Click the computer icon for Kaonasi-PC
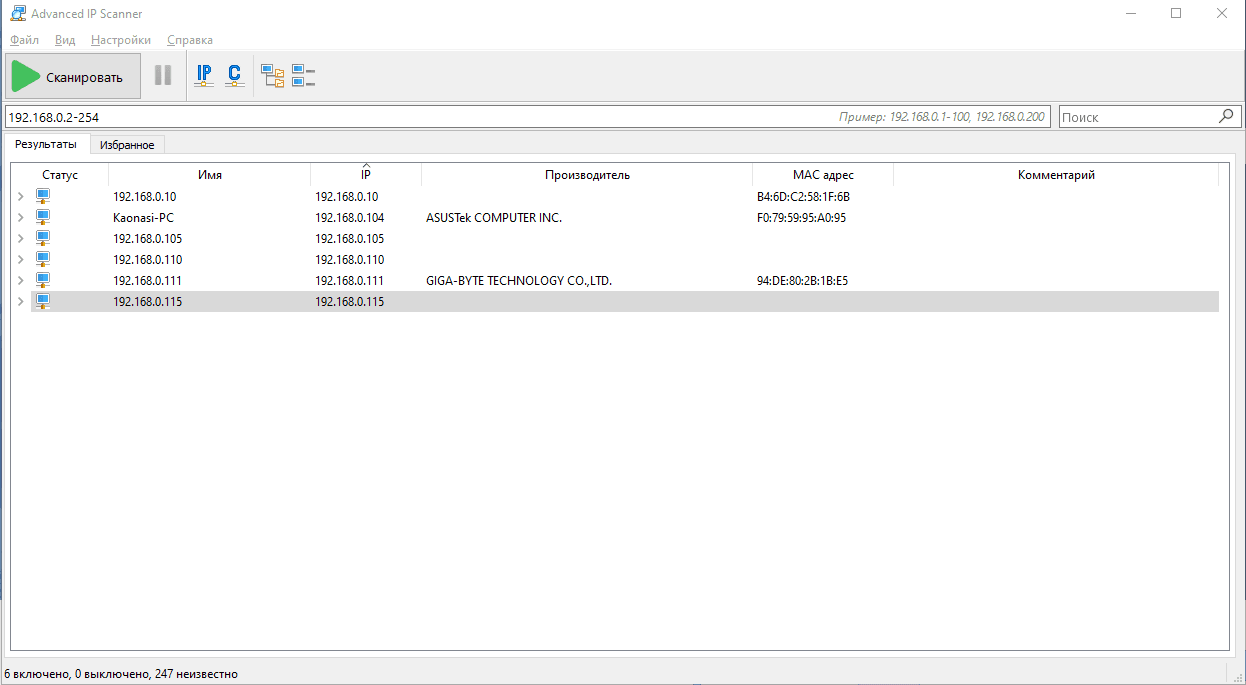The height and width of the screenshot is (685, 1246). [43, 218]
